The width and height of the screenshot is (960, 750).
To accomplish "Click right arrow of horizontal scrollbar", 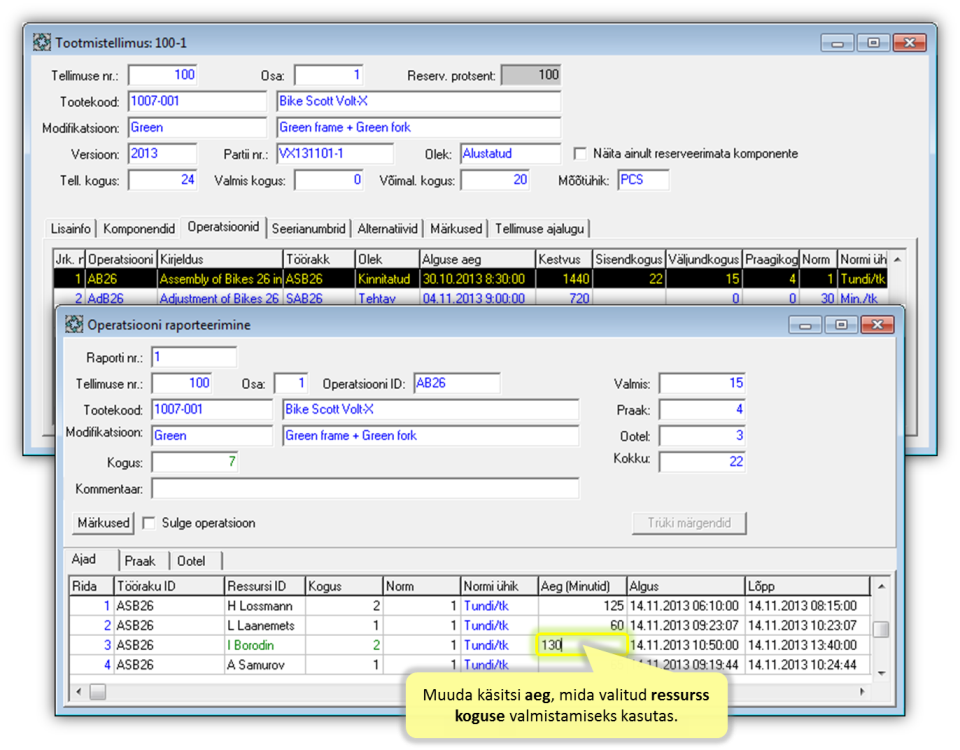I will point(862,691).
